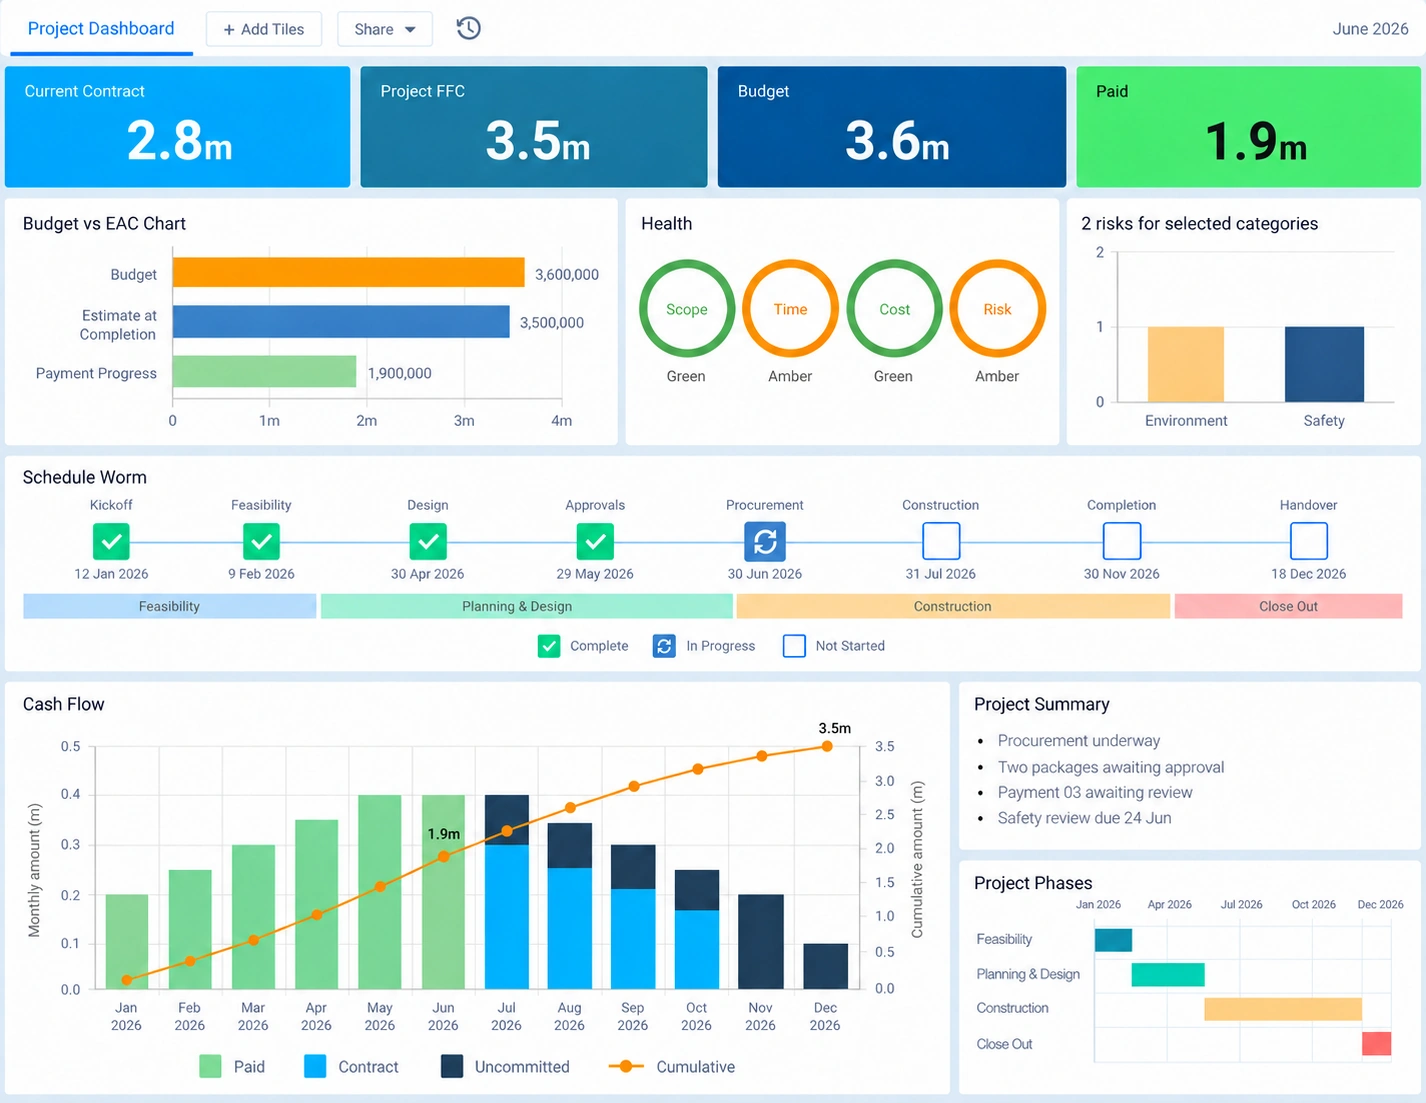Click the Paid legend color swatch
Viewport: 1426px width, 1103px height.
click(x=210, y=1066)
